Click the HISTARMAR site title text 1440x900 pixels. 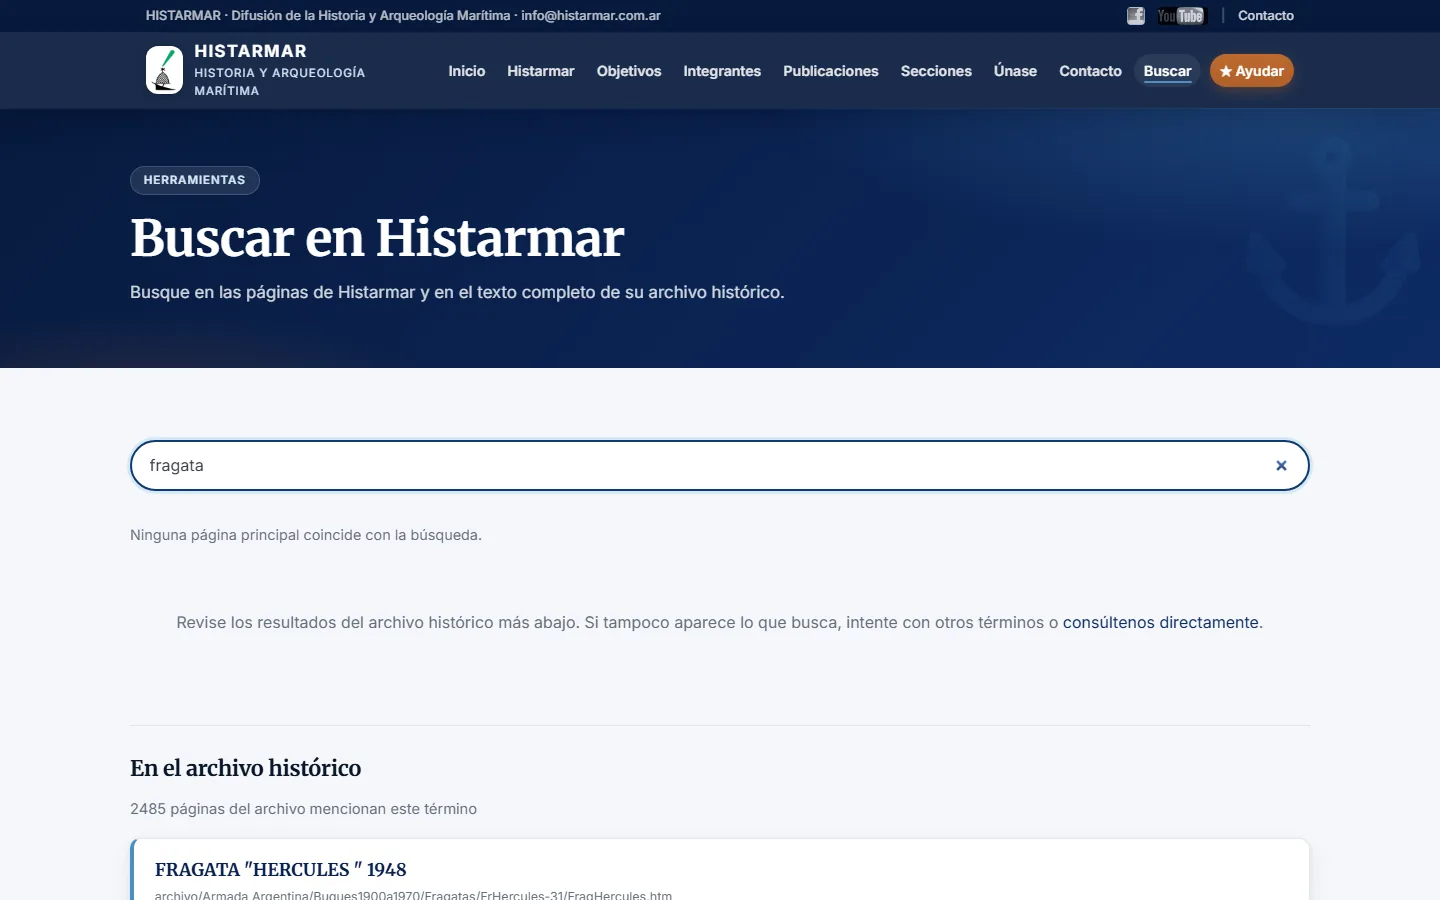coord(250,51)
